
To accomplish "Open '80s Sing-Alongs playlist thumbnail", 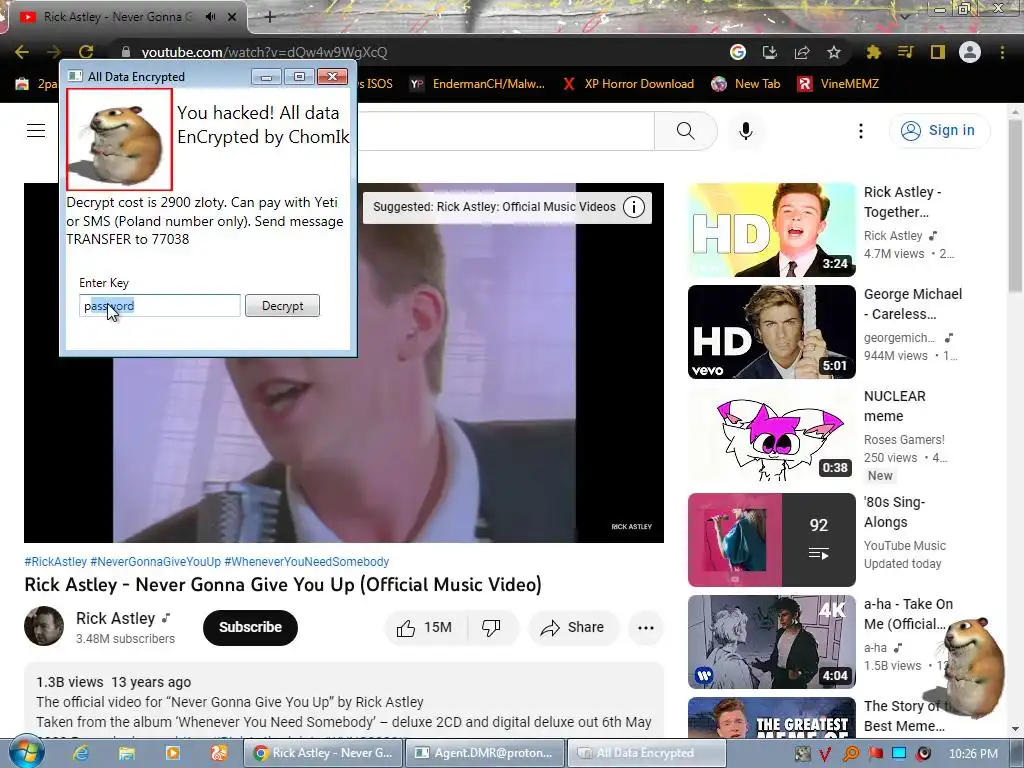I will click(771, 539).
